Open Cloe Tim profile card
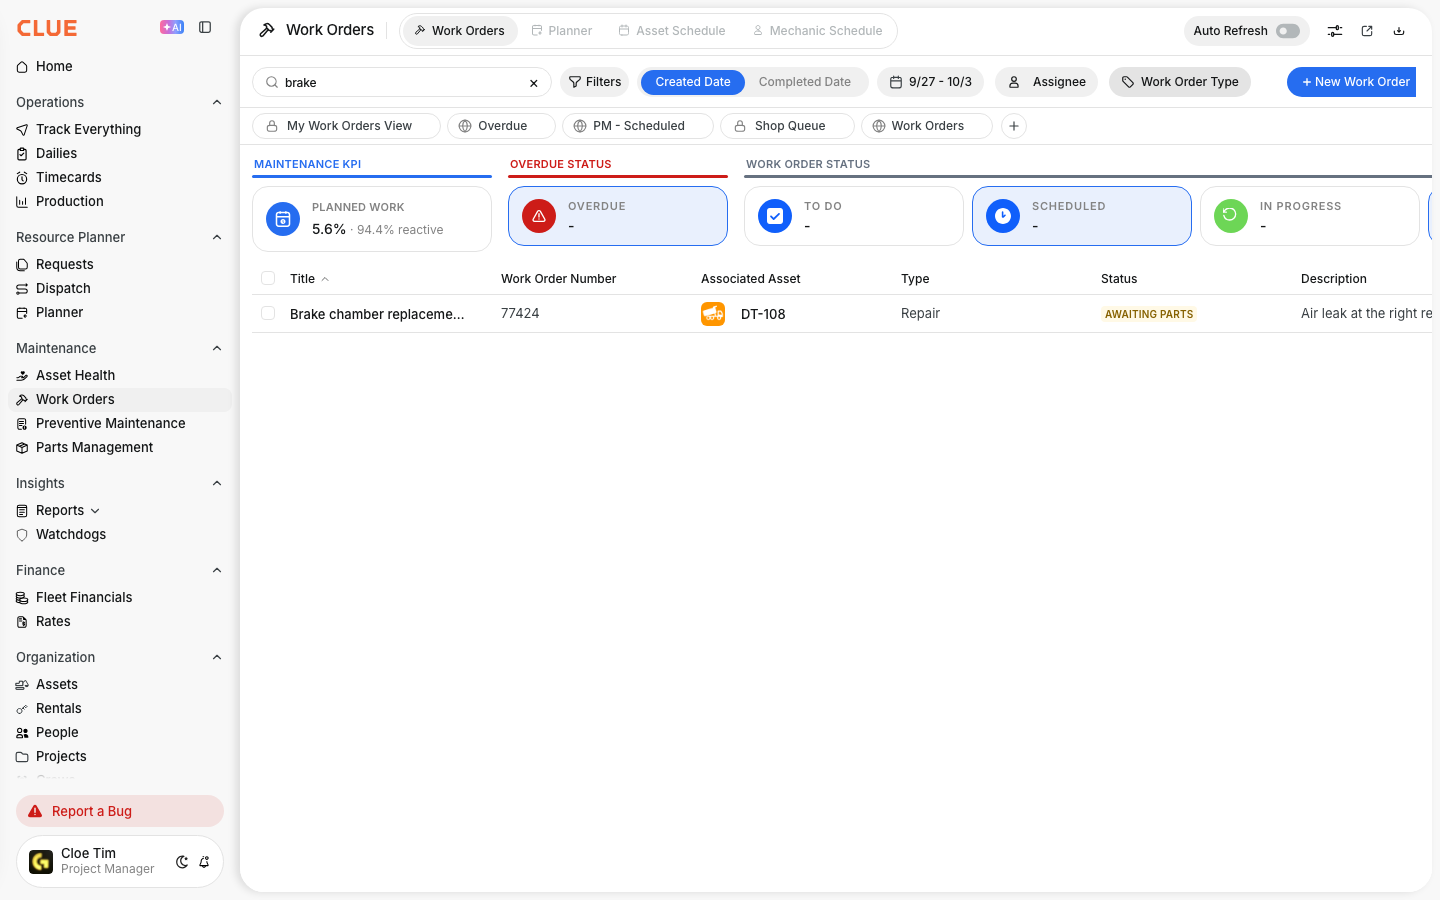1440x900 pixels. (120, 861)
